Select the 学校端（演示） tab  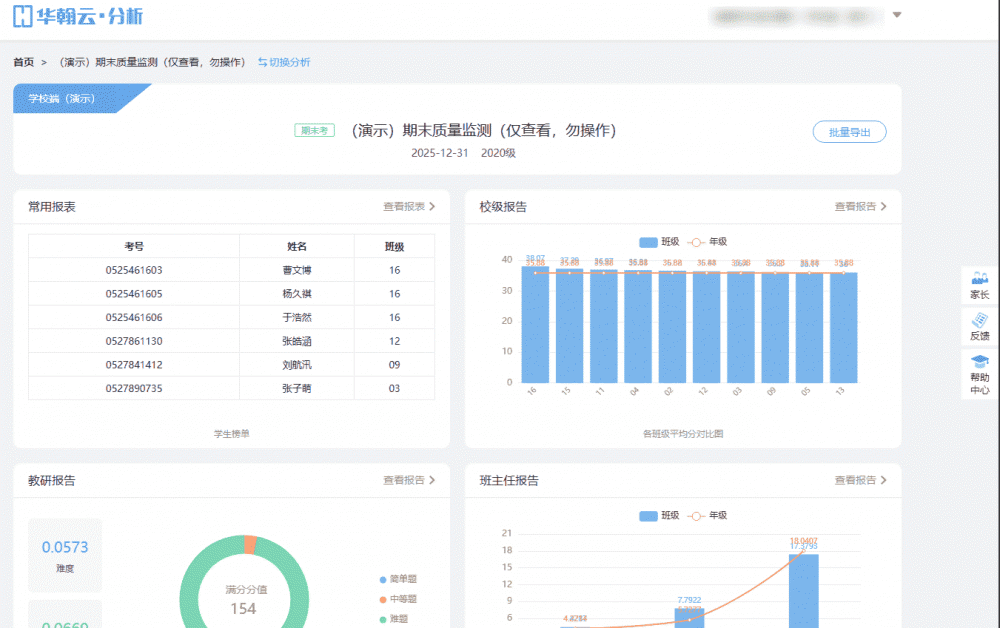pos(62,99)
